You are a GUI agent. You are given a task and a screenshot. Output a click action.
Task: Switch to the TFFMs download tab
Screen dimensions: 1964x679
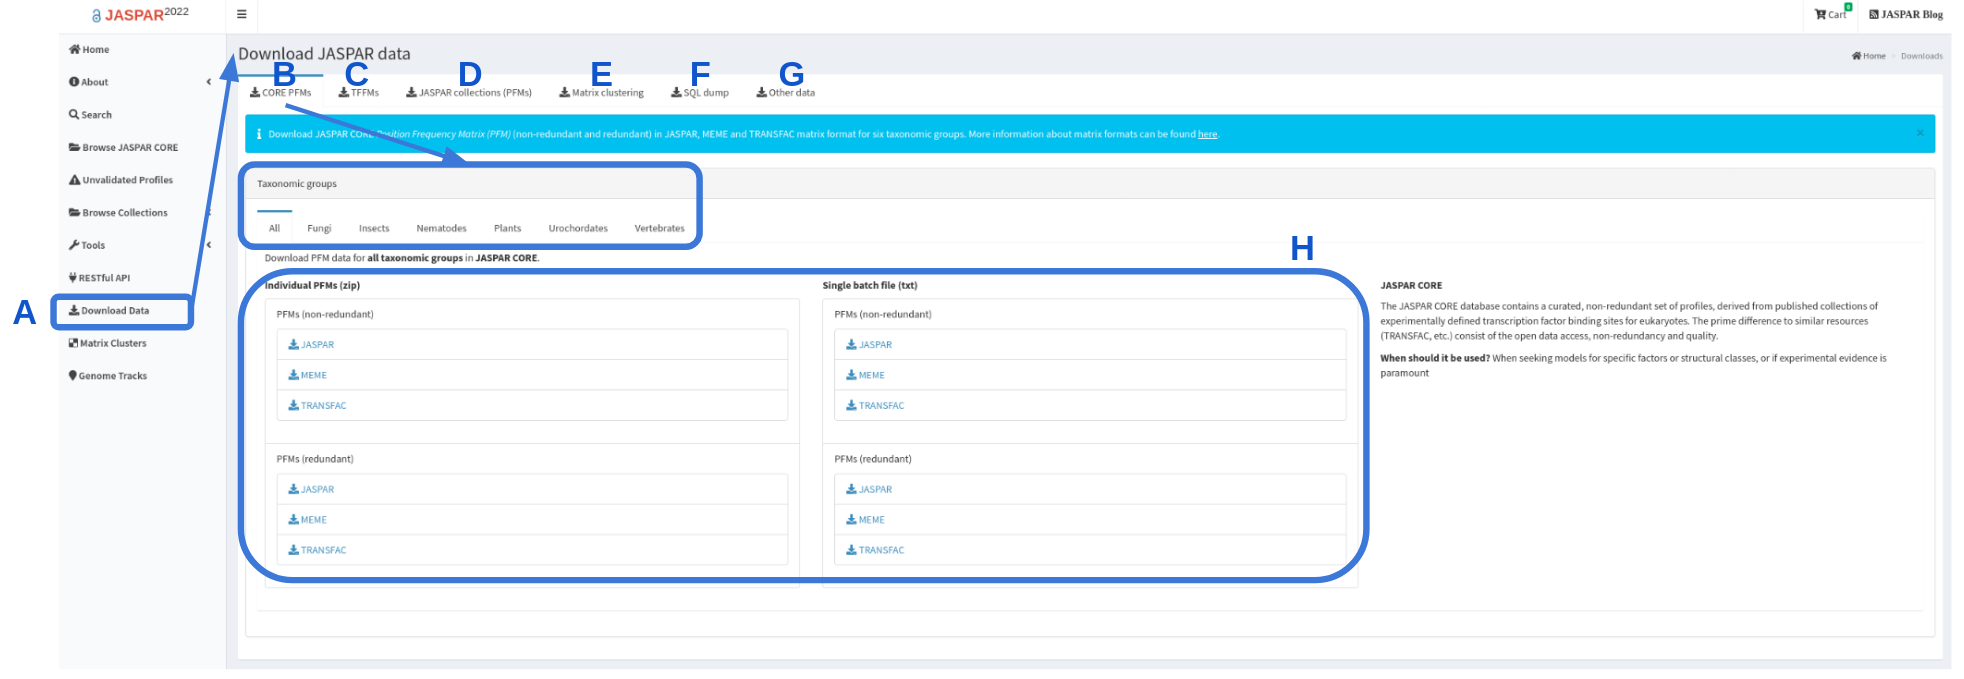[x=359, y=93]
